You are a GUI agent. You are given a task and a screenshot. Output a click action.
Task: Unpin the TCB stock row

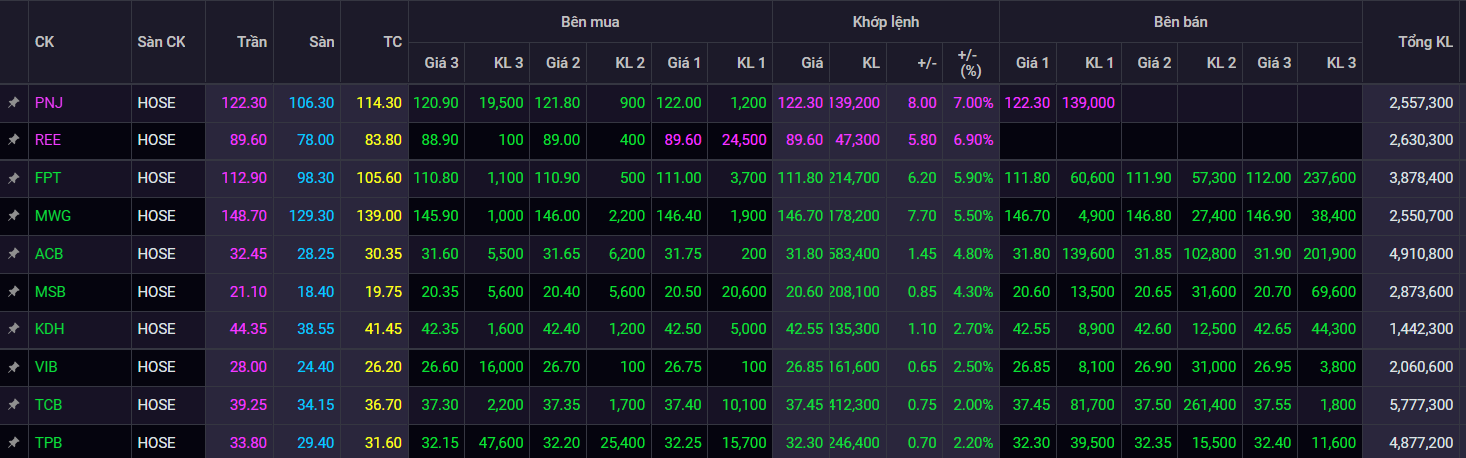(13, 405)
